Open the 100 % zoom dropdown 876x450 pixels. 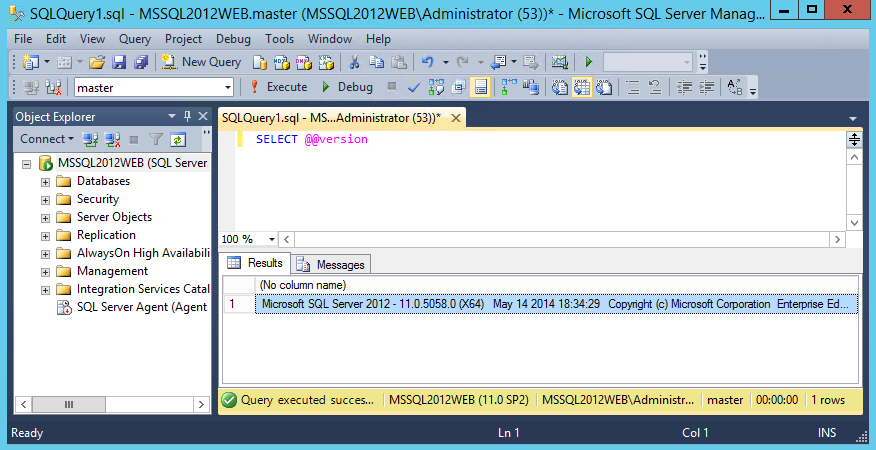pos(272,239)
